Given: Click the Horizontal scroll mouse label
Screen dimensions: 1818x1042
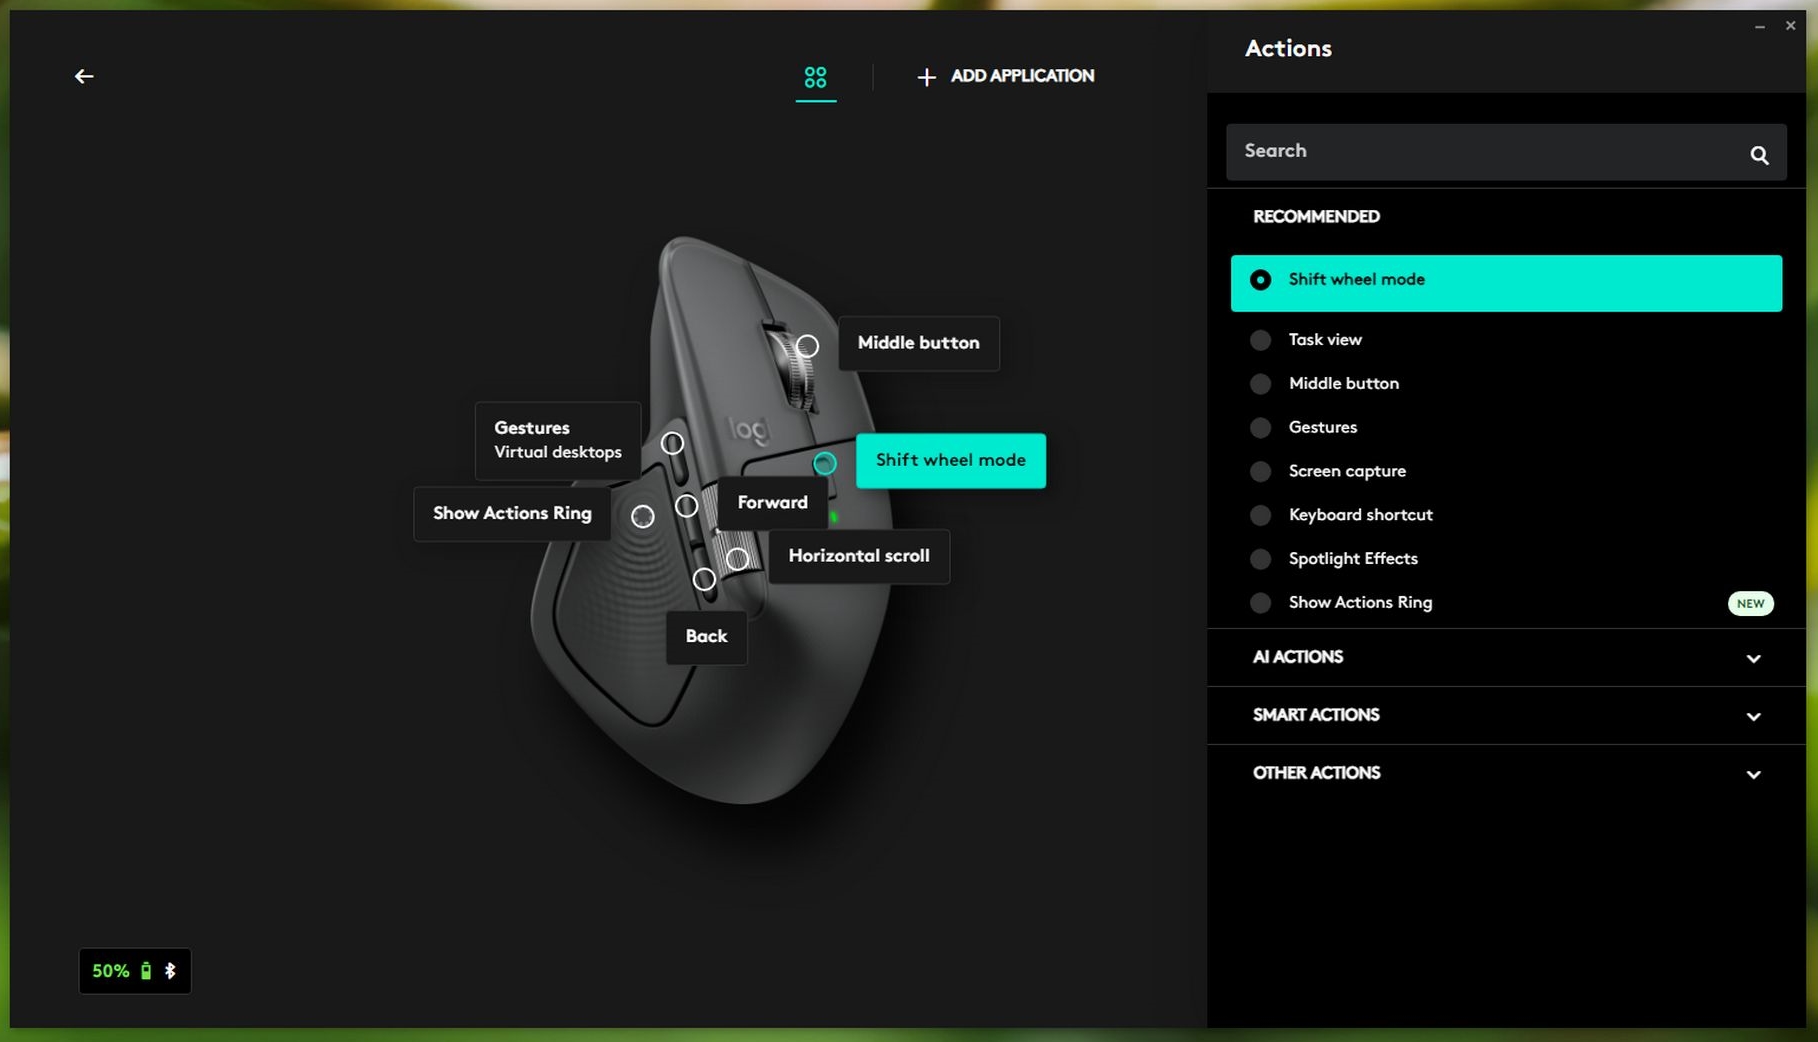Looking at the screenshot, I should pos(858,556).
